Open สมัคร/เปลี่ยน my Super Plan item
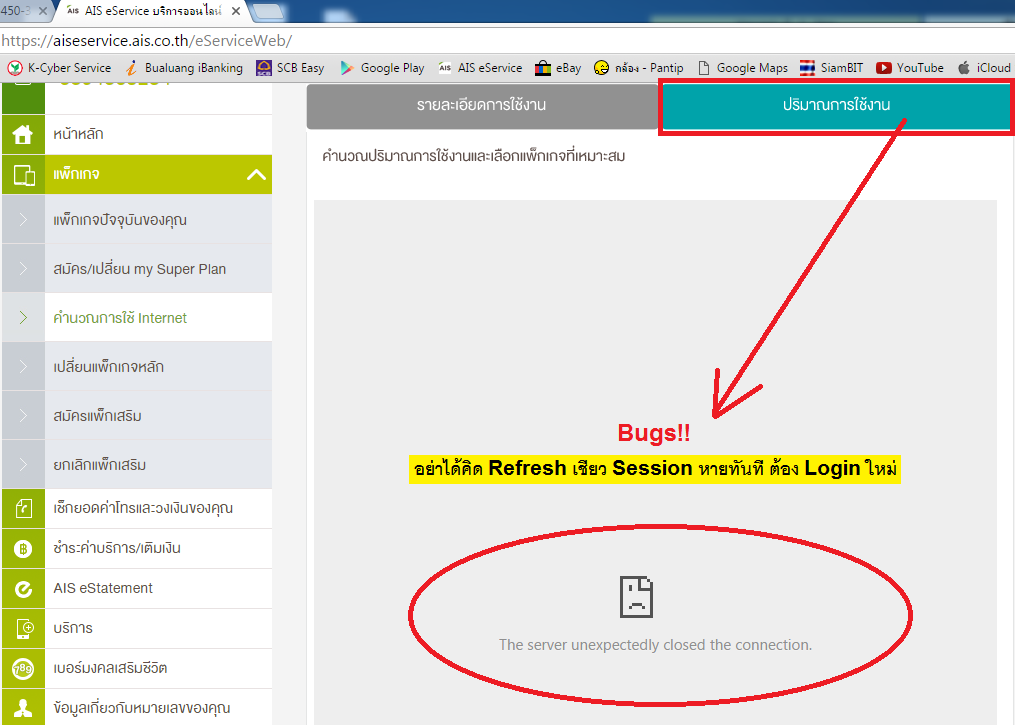 click(x=137, y=269)
